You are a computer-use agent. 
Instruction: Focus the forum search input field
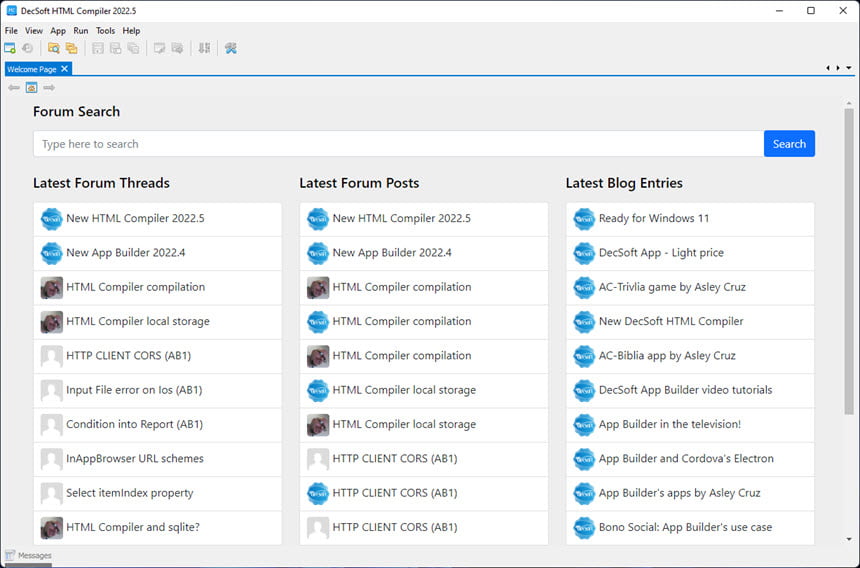pyautogui.click(x=399, y=144)
